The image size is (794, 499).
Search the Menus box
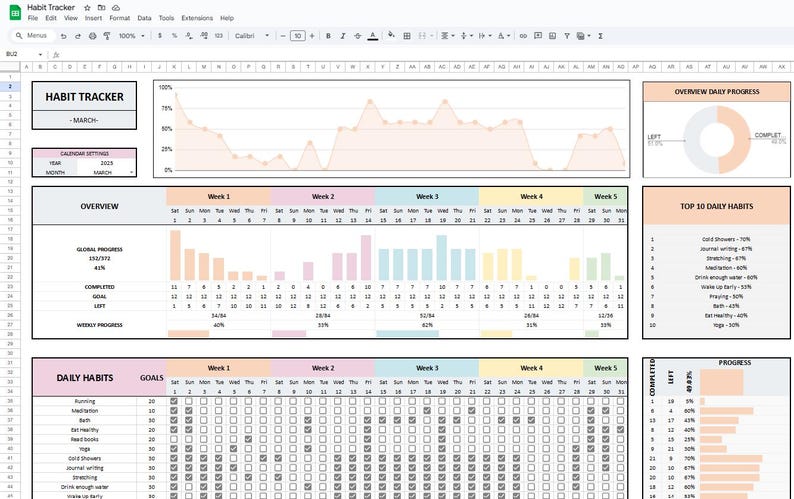coord(32,36)
